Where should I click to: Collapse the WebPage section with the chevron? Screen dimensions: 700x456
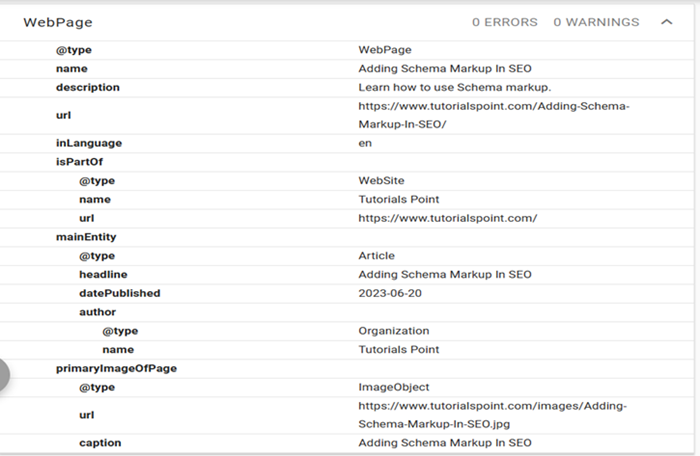(667, 22)
